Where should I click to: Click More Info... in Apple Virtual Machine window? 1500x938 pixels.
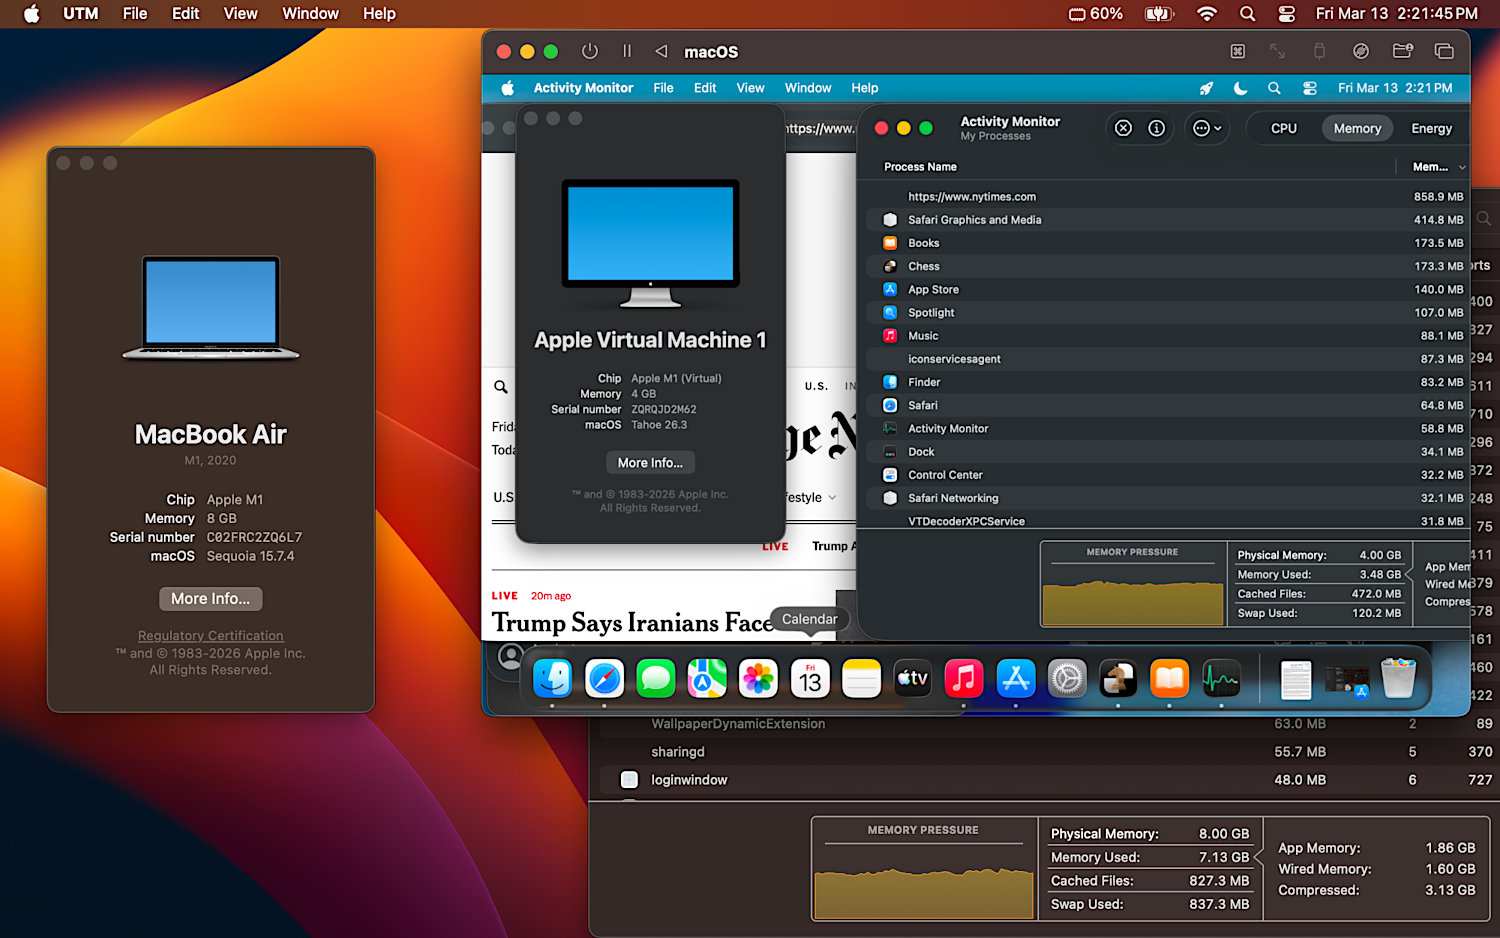[x=650, y=463]
